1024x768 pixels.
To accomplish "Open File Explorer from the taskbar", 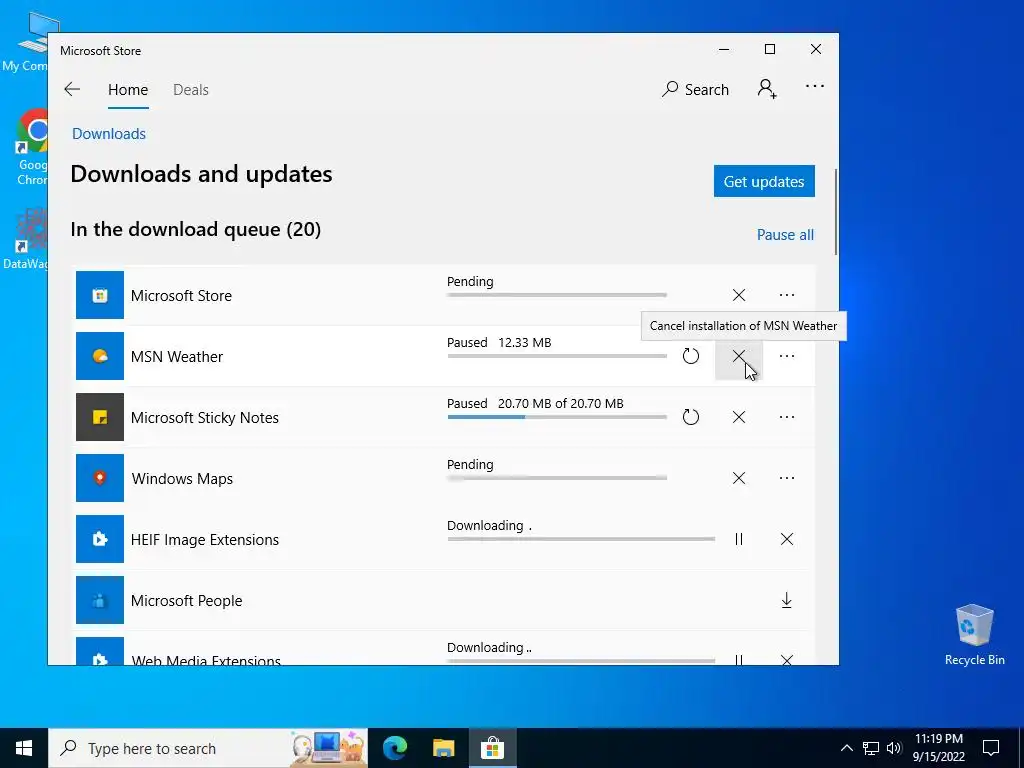I will click(x=443, y=748).
